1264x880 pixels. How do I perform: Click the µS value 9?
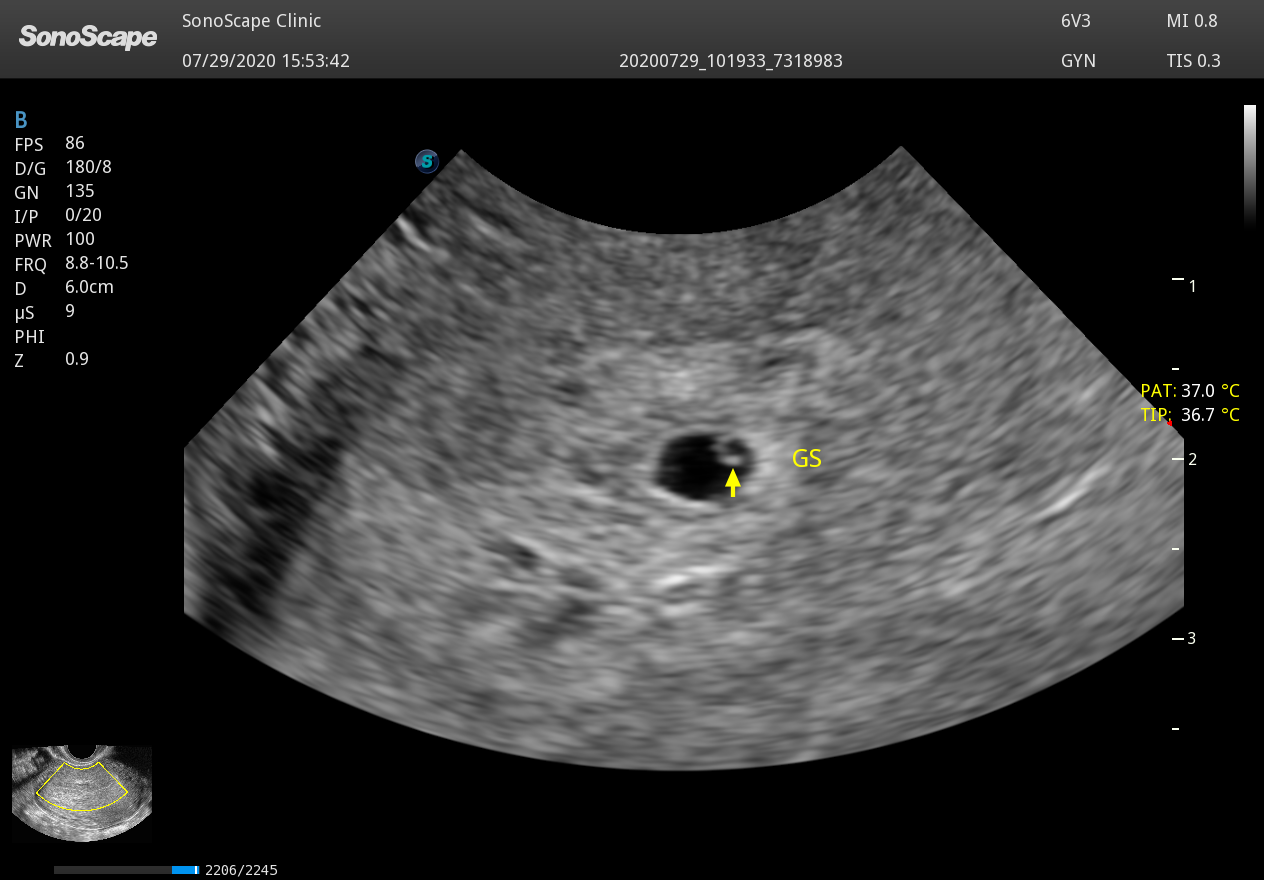pyautogui.click(x=70, y=311)
